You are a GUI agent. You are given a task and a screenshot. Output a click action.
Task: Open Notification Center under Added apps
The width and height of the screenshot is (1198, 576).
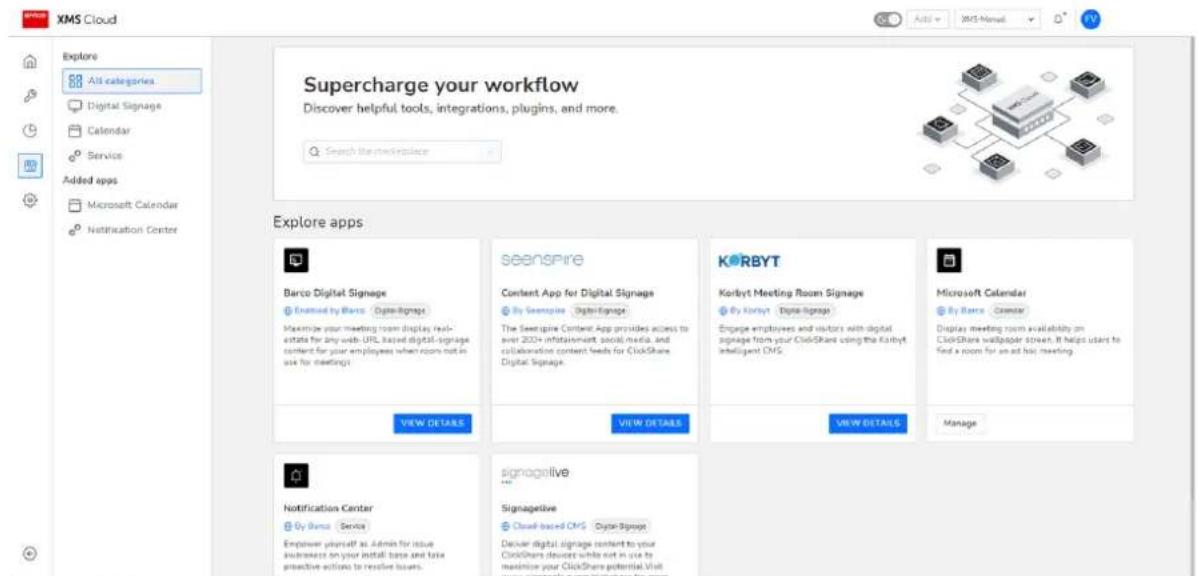pos(131,229)
